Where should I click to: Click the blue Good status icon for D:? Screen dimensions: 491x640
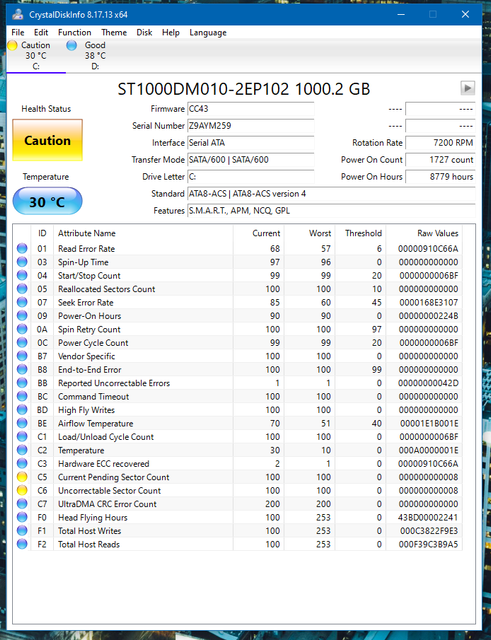pos(71,45)
